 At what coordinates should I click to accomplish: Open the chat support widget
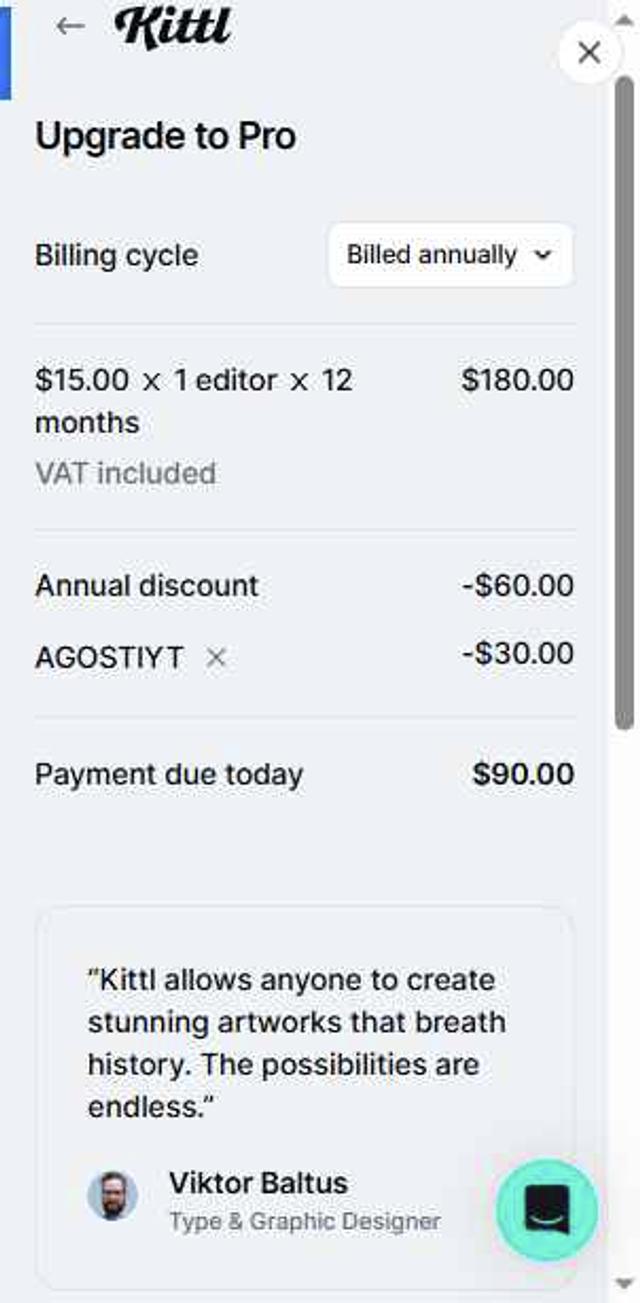[x=547, y=1210]
